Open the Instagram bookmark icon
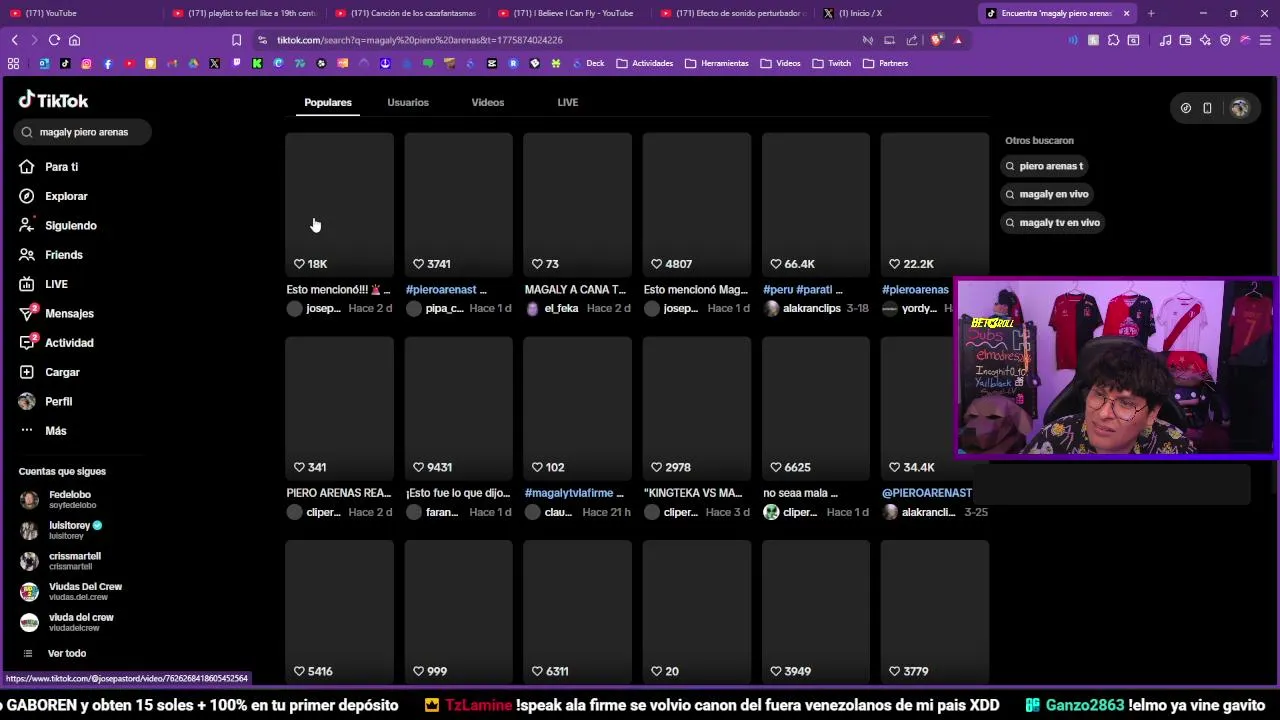Screen dimensions: 1280x720 (x=86, y=63)
